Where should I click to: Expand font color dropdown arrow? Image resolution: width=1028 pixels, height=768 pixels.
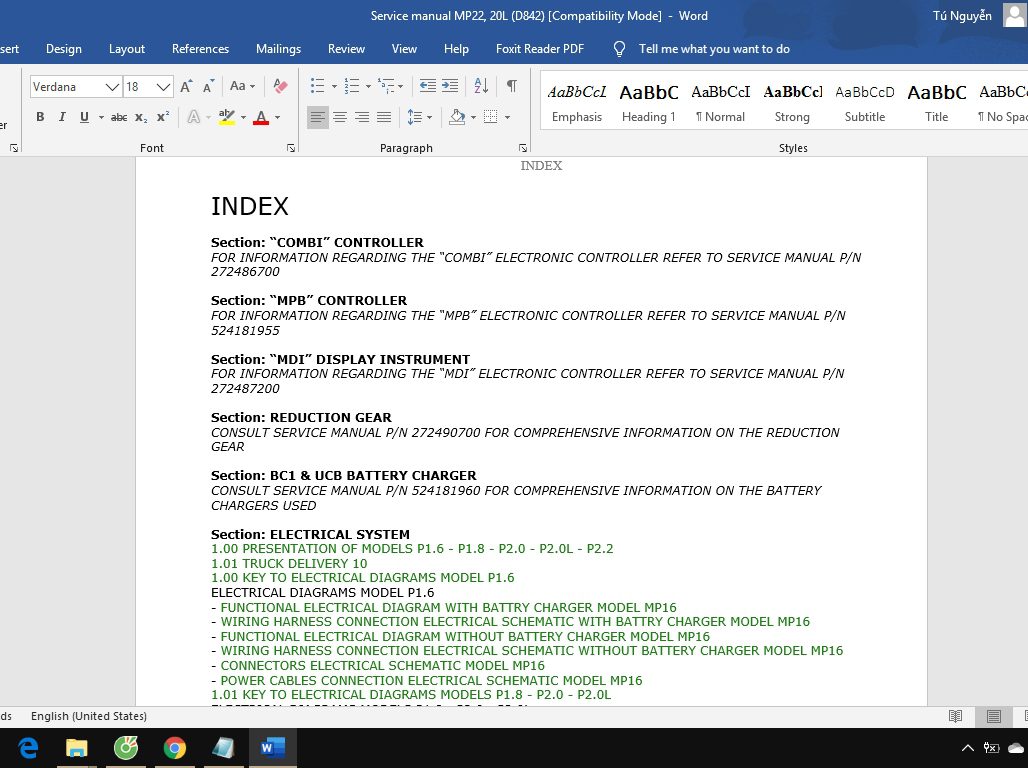point(277,117)
